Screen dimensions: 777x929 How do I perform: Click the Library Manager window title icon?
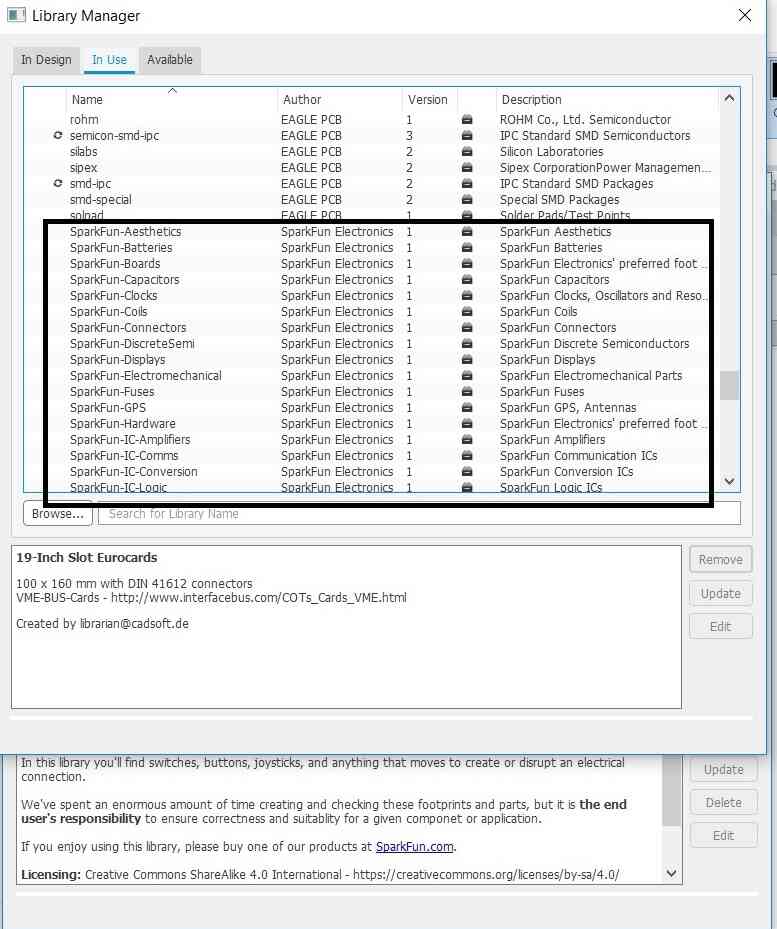coord(16,15)
